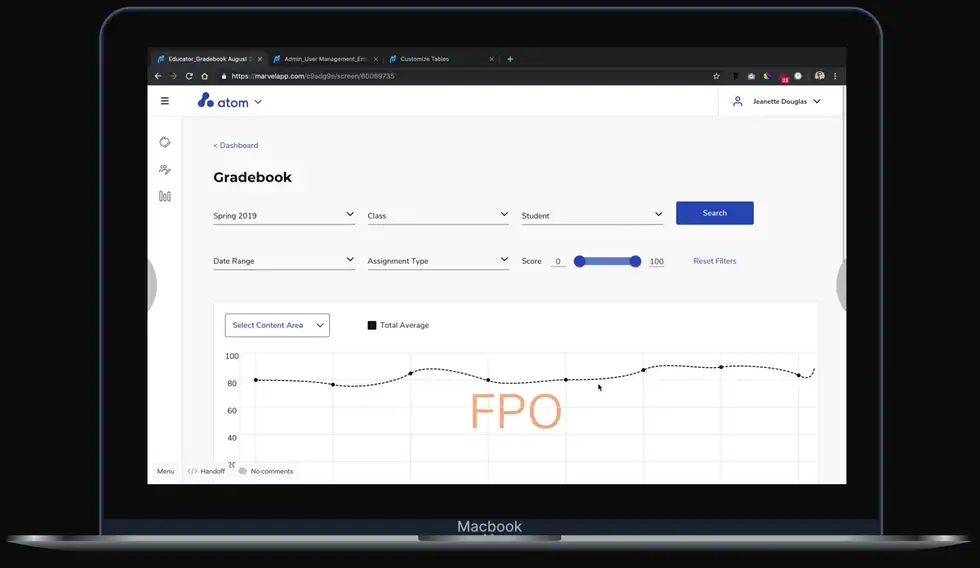
Task: Close the Customize Tables tab
Action: [491, 59]
